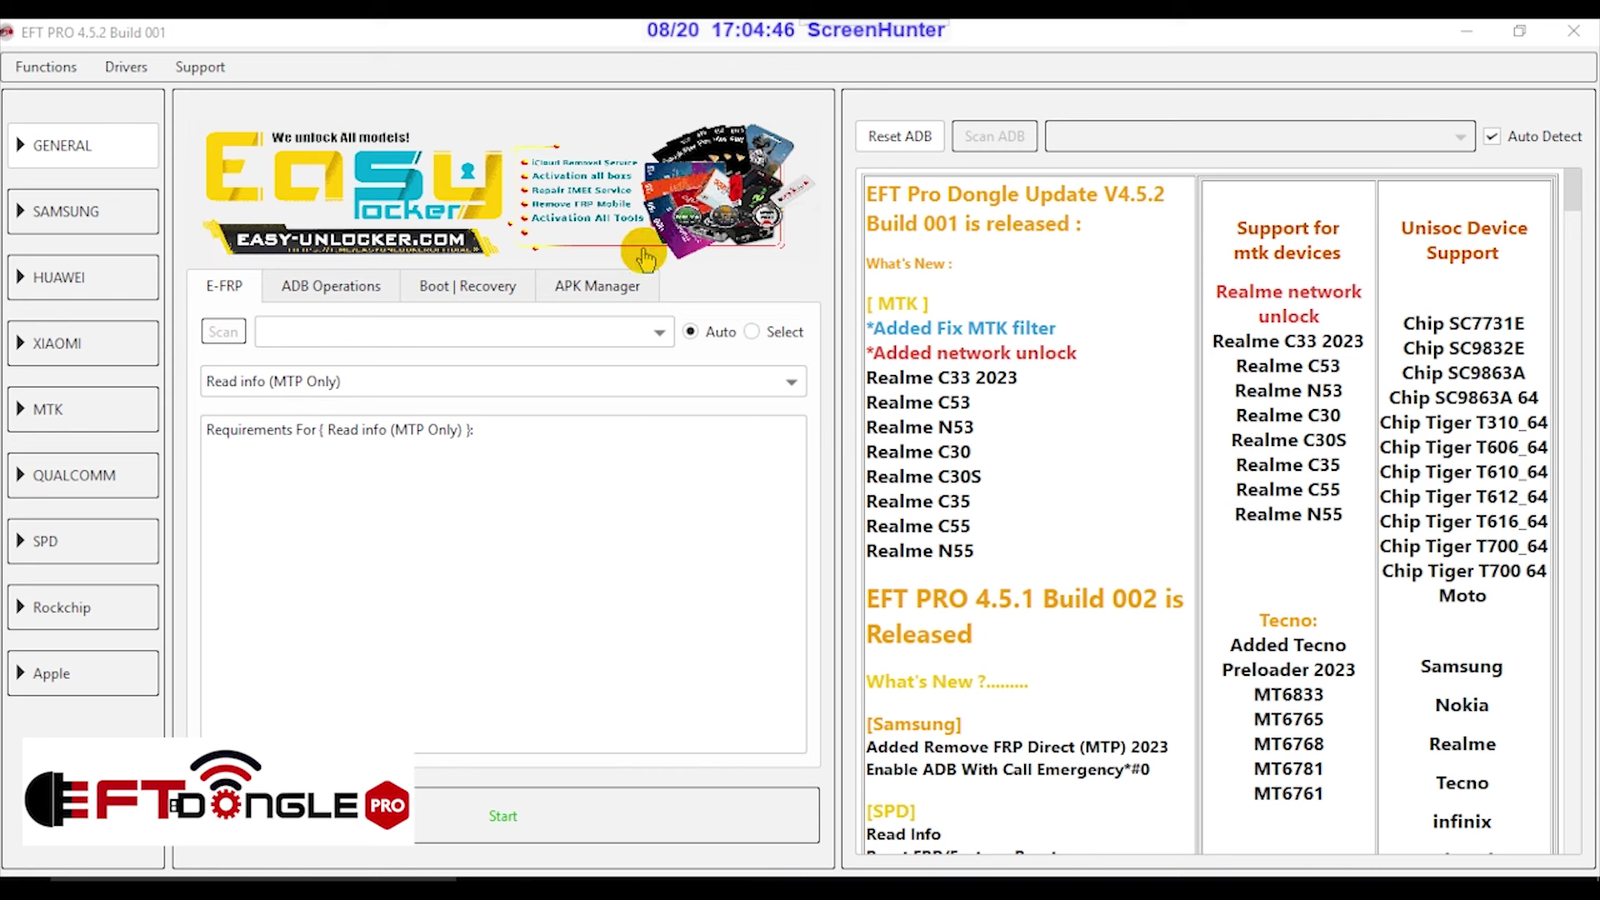Switch to the ADB Operations tab

coord(331,286)
